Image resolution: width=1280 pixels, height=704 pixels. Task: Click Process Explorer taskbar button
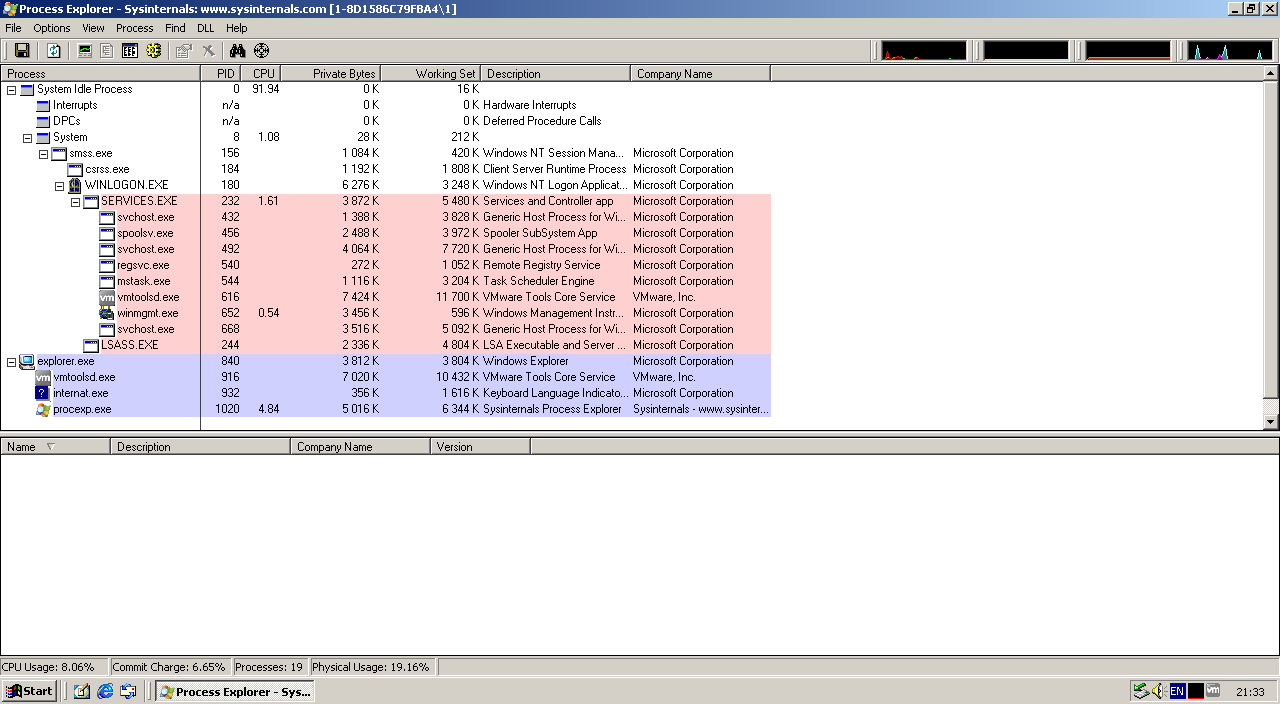(x=236, y=691)
